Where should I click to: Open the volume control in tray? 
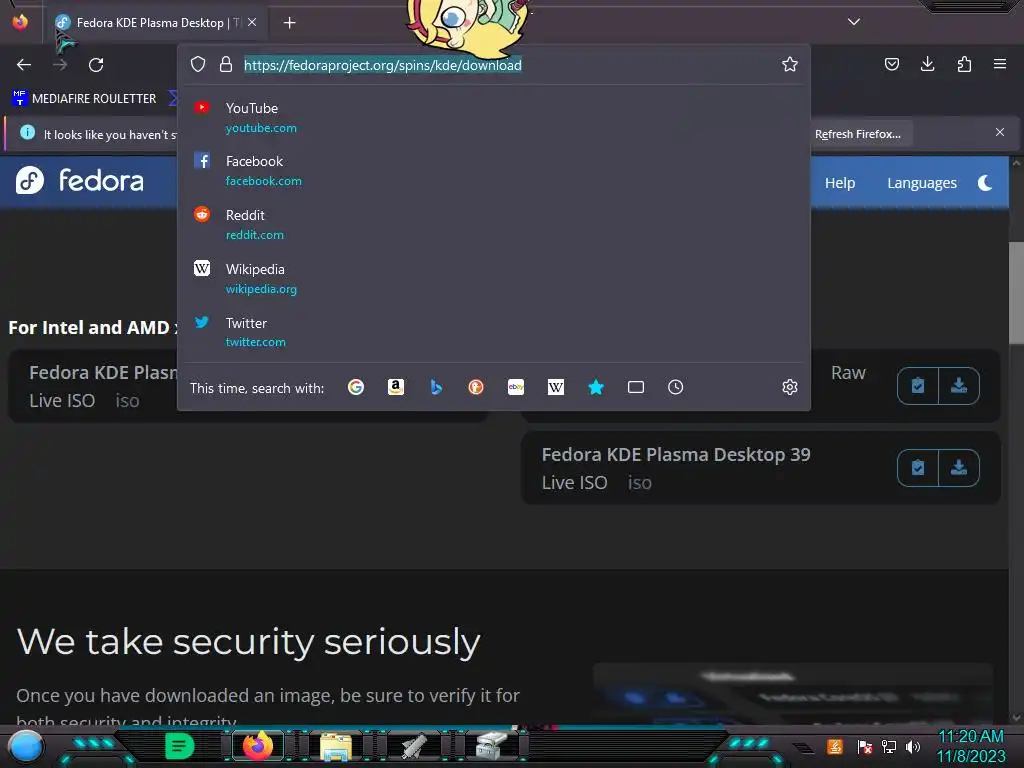pyautogui.click(x=913, y=746)
